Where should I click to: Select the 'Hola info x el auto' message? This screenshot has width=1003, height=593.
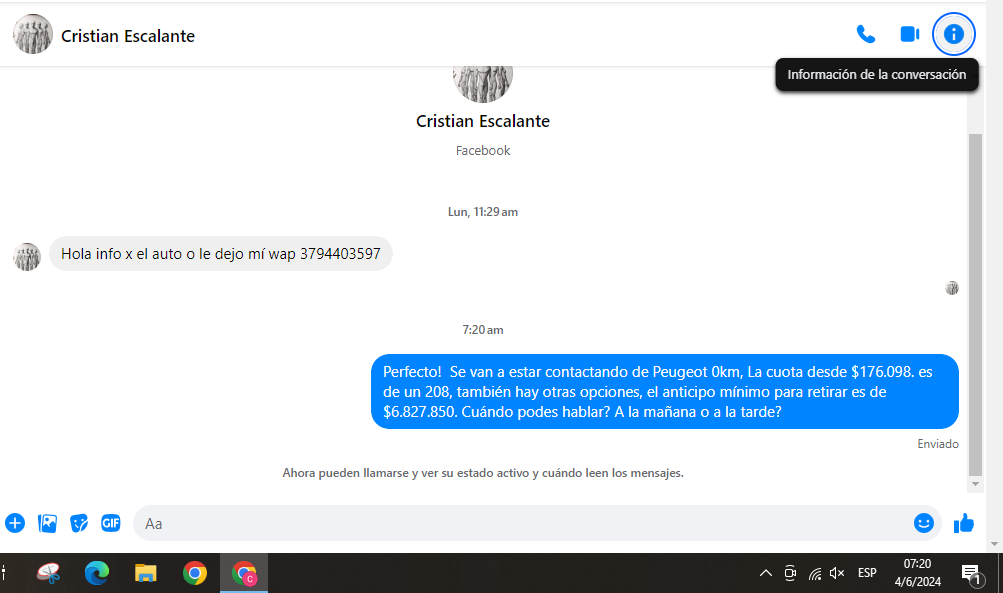tap(221, 254)
